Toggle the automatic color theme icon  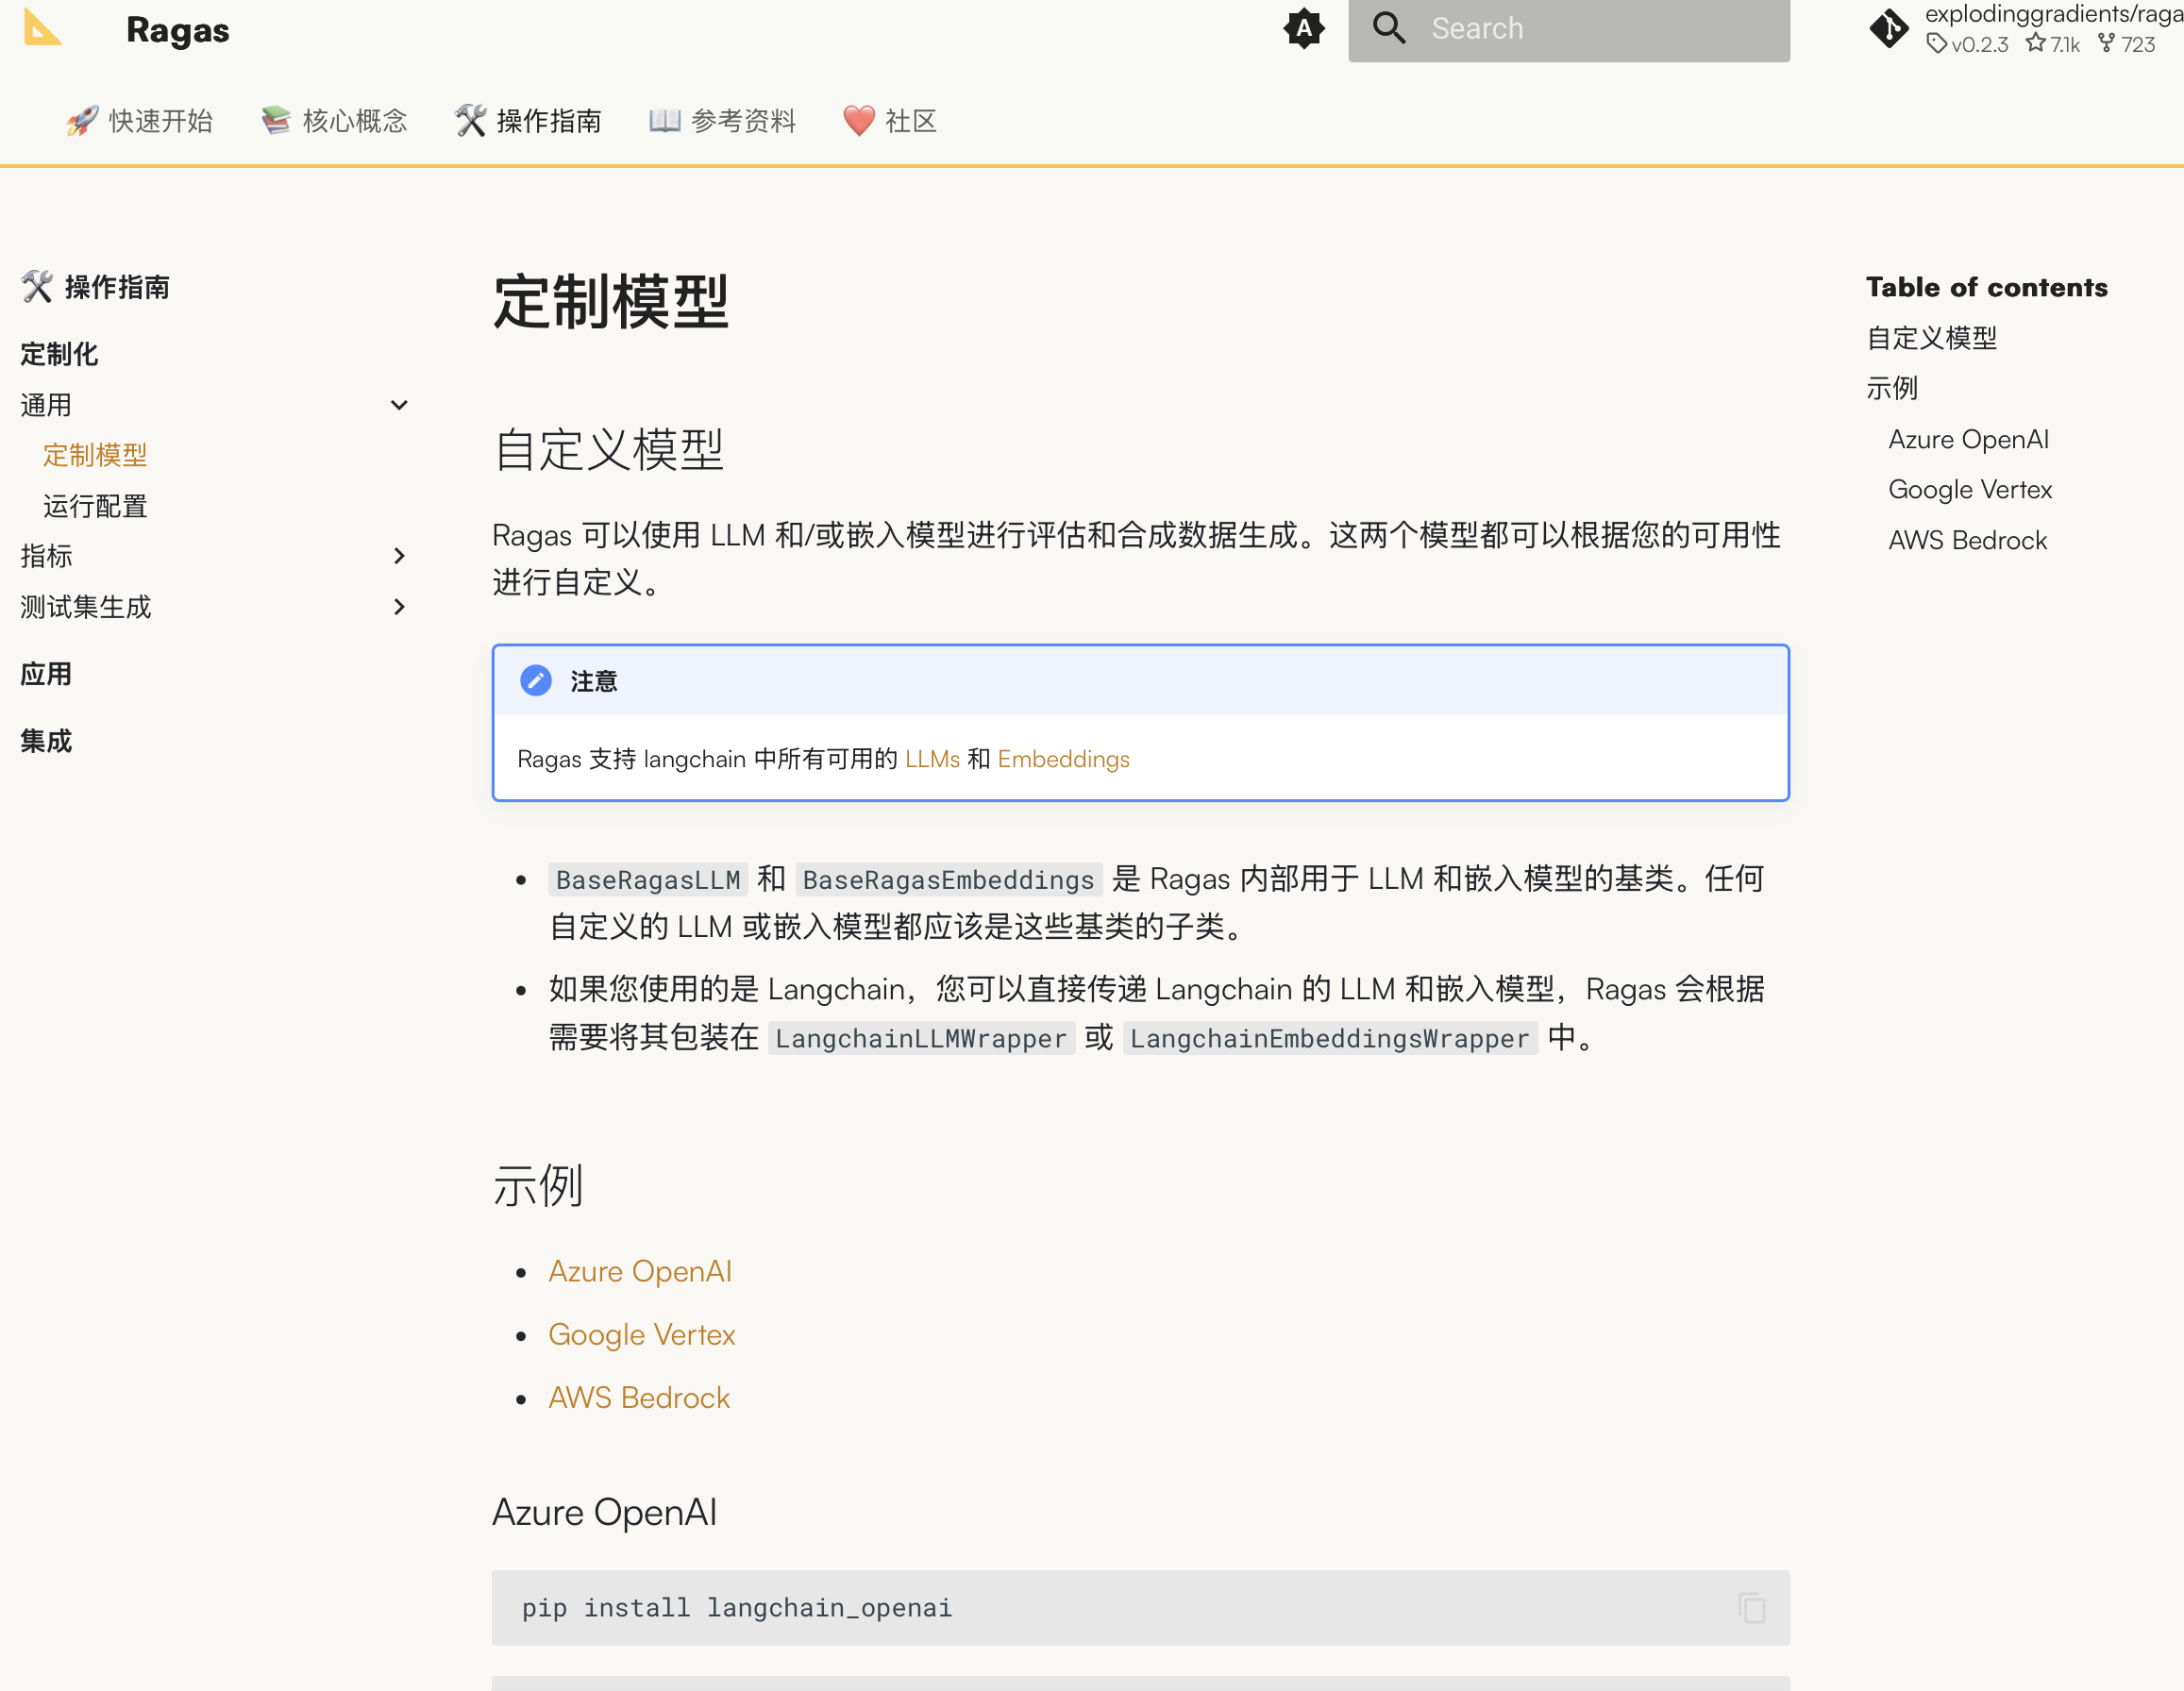click(1303, 28)
